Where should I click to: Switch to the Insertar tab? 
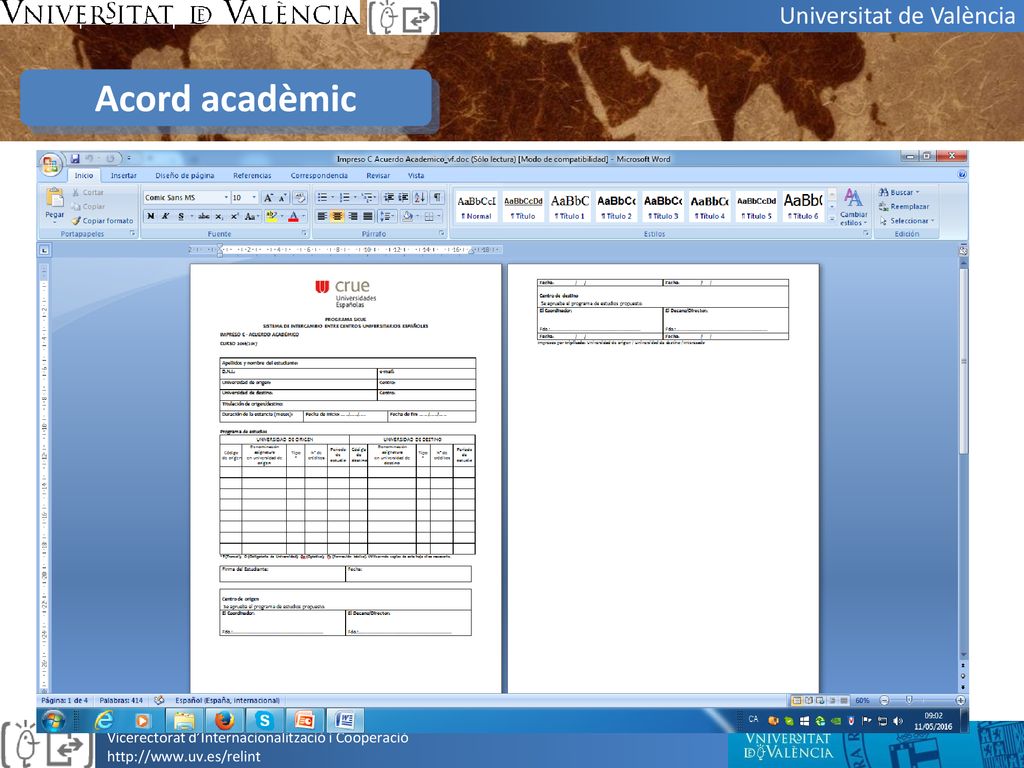pyautogui.click(x=123, y=176)
